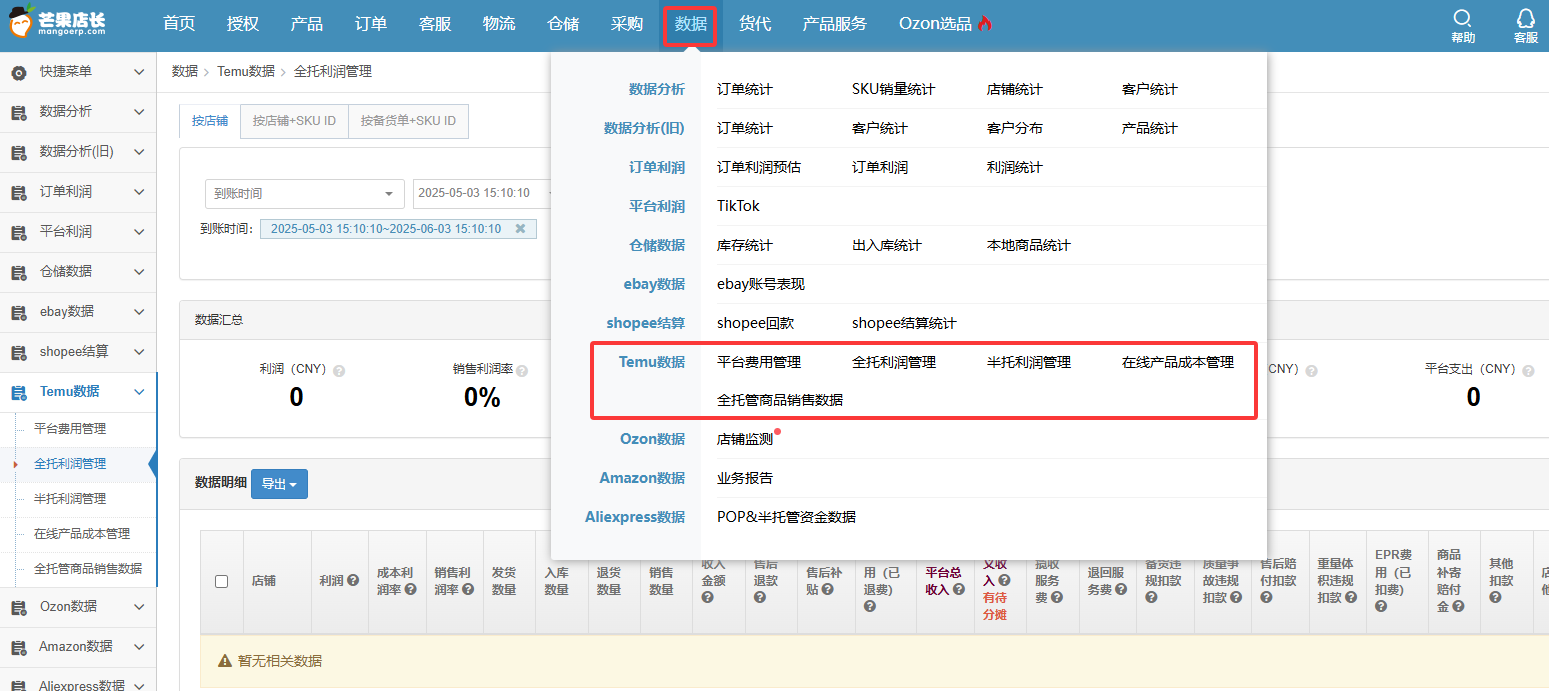Open the 订单 top menu
Image resolution: width=1549 pixels, height=691 pixels.
(370, 24)
